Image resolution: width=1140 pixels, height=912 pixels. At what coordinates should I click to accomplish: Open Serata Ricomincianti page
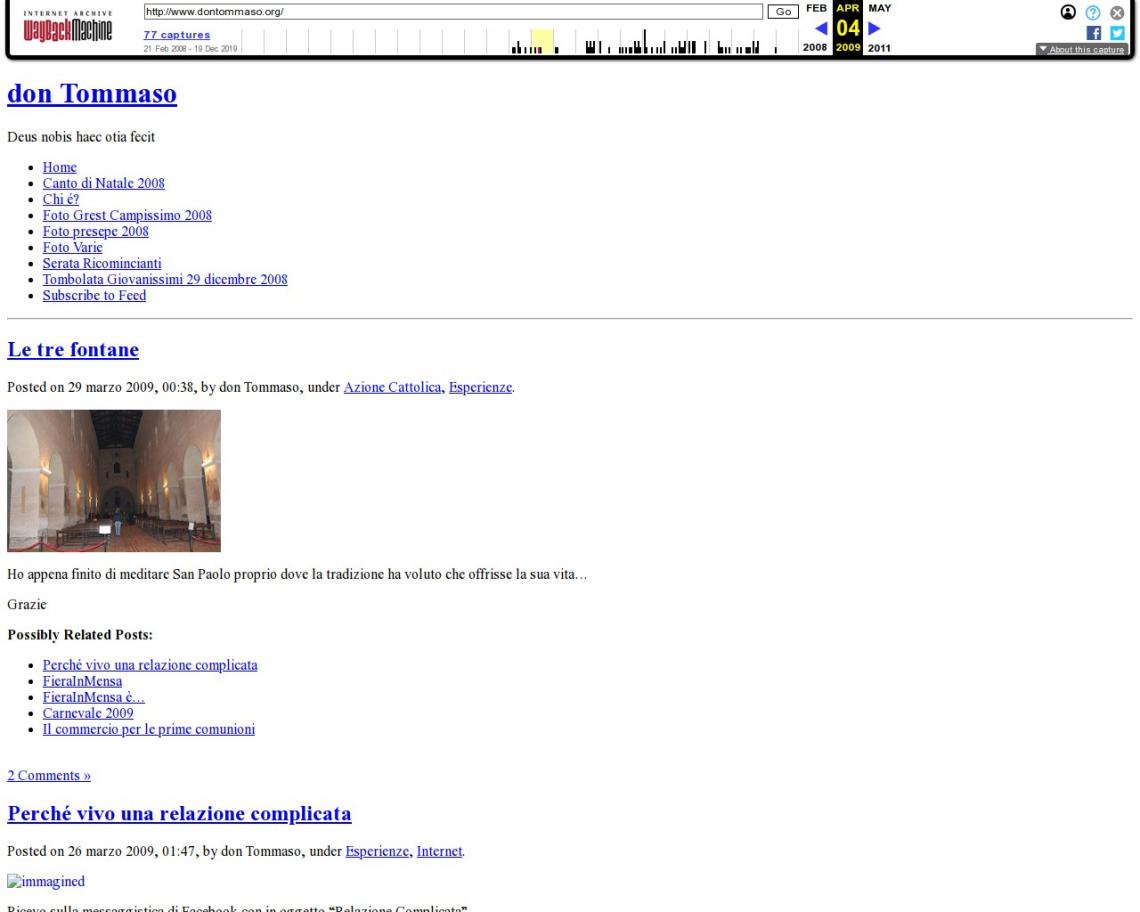(102, 263)
